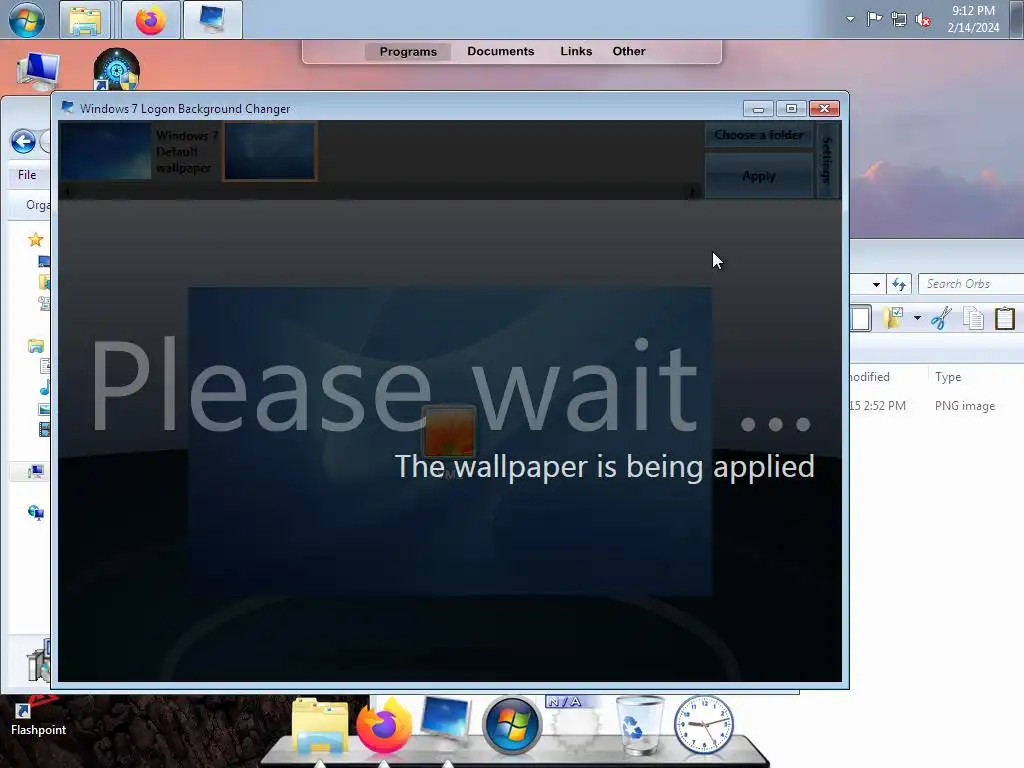Click Choose a folder button
Image resolution: width=1024 pixels, height=768 pixels.
coord(758,135)
